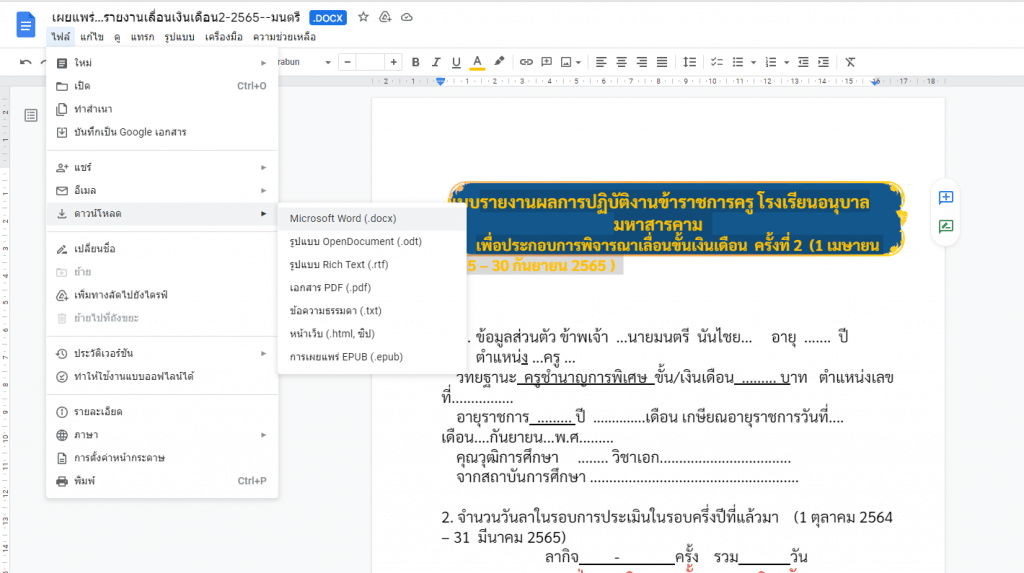Insert a link using the toolbar
The height and width of the screenshot is (573, 1024).
[x=526, y=62]
